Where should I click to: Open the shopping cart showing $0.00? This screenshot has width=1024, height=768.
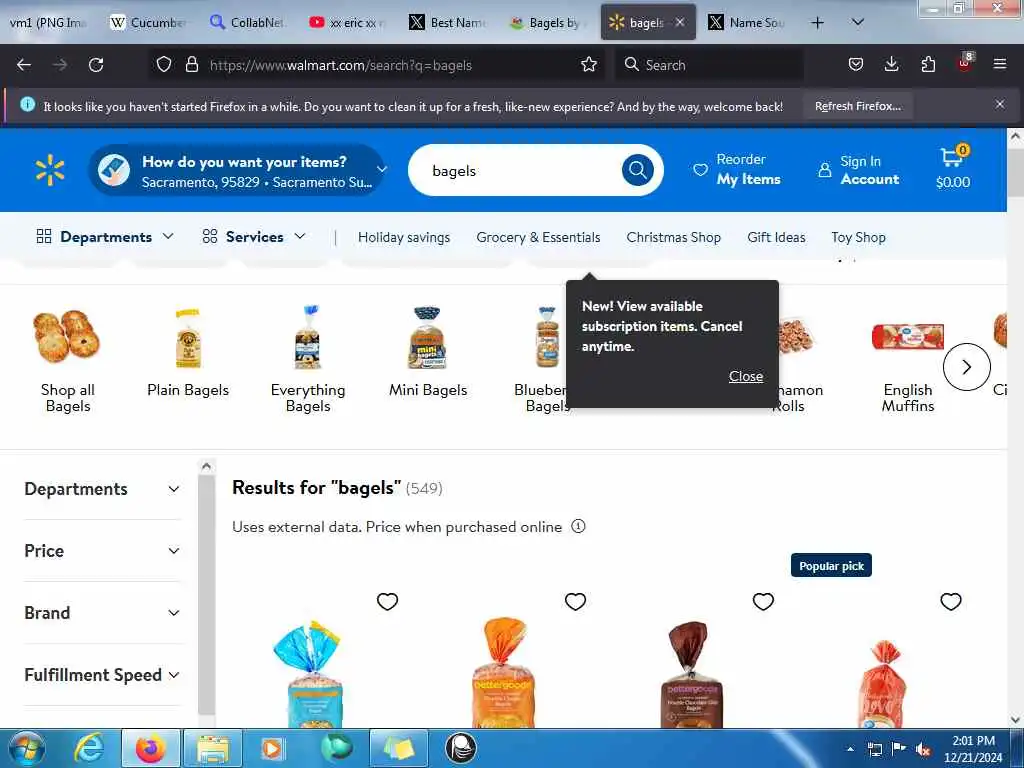(953, 168)
